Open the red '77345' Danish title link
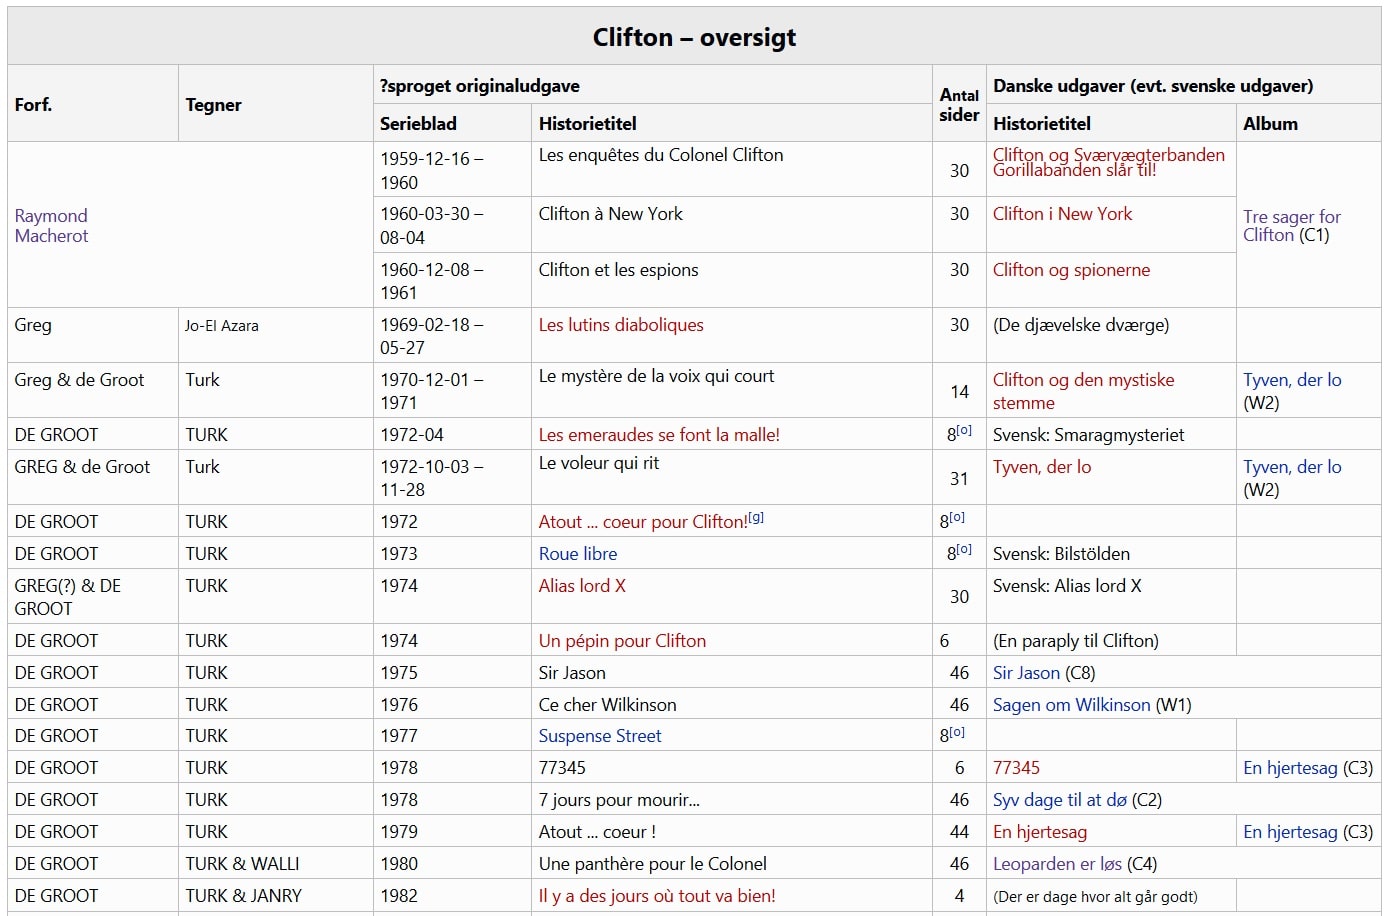Viewport: 1388px width, 916px height. (x=1016, y=768)
